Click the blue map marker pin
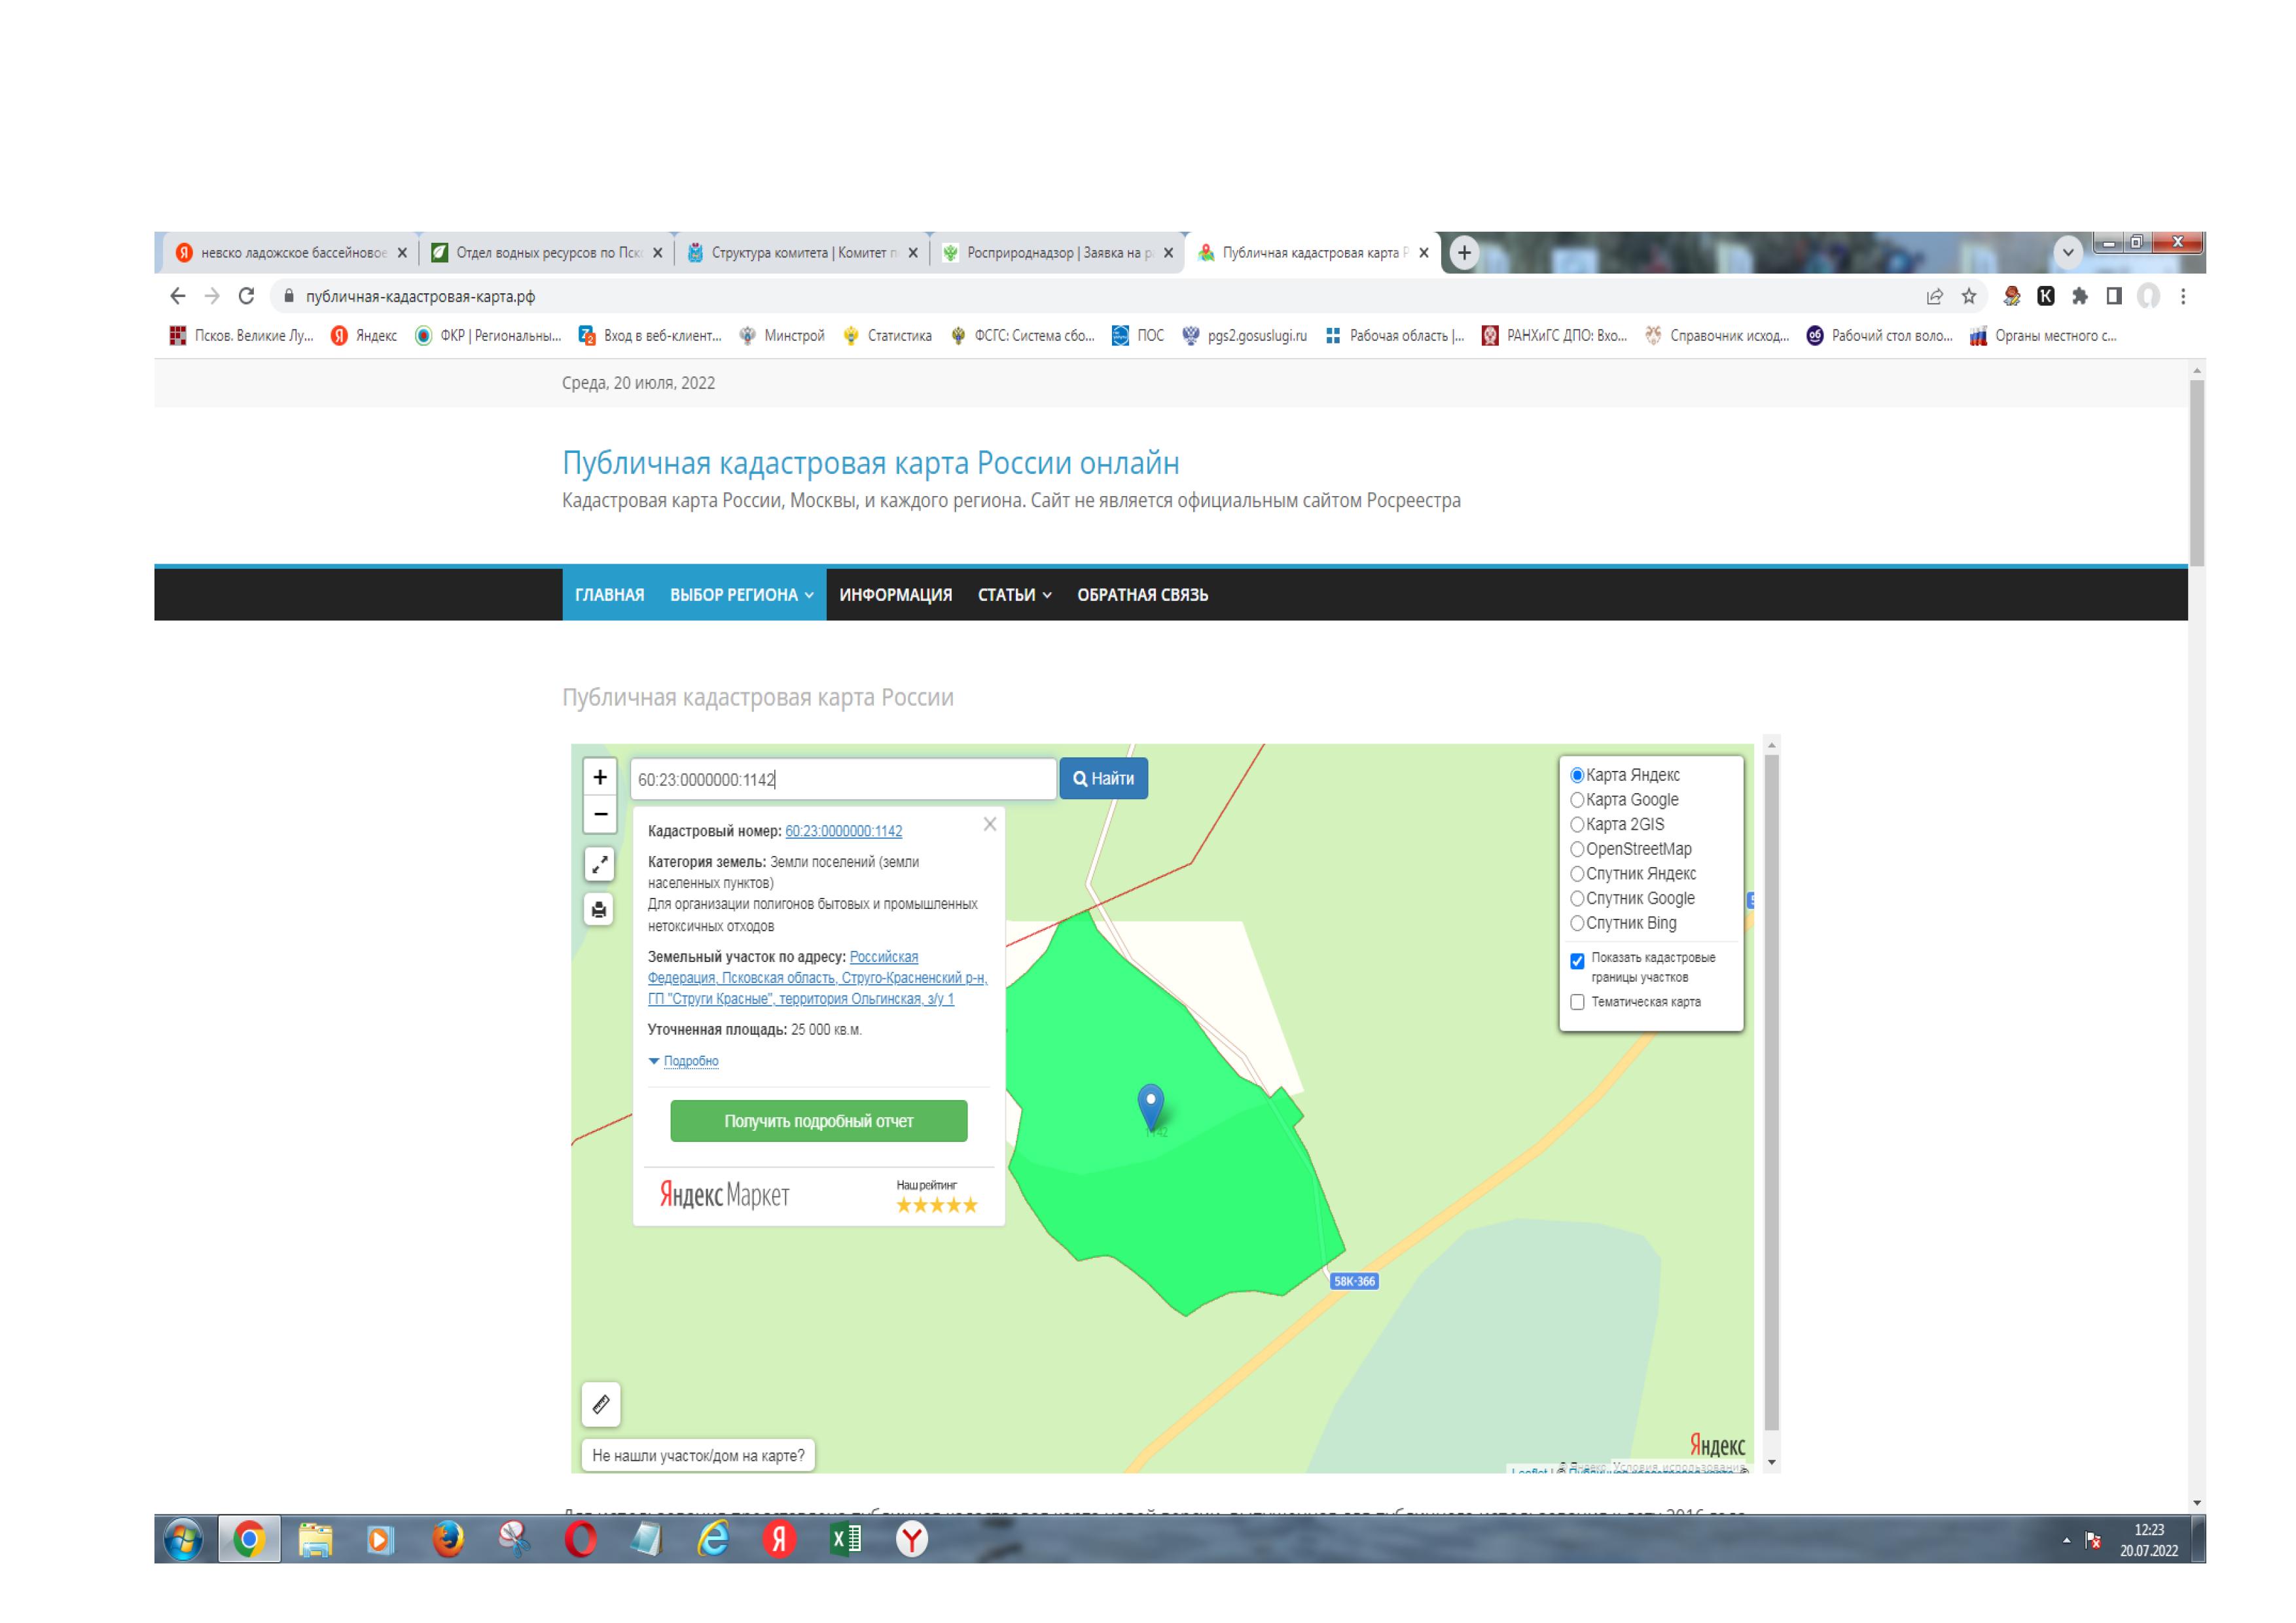The height and width of the screenshot is (1623, 2296). [1151, 1108]
